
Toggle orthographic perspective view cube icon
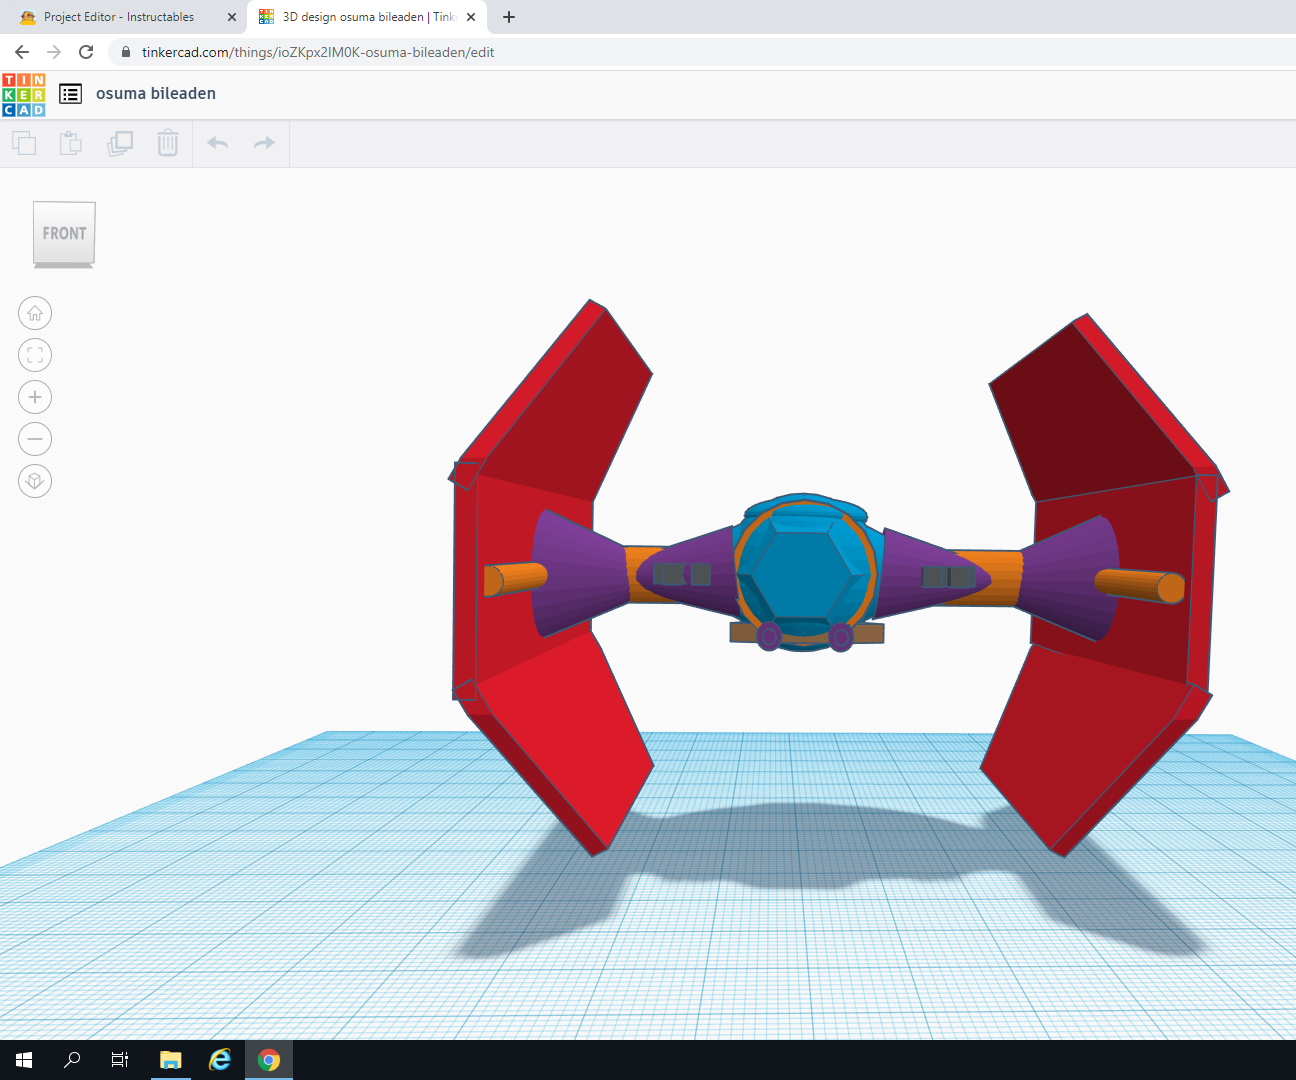pos(35,481)
